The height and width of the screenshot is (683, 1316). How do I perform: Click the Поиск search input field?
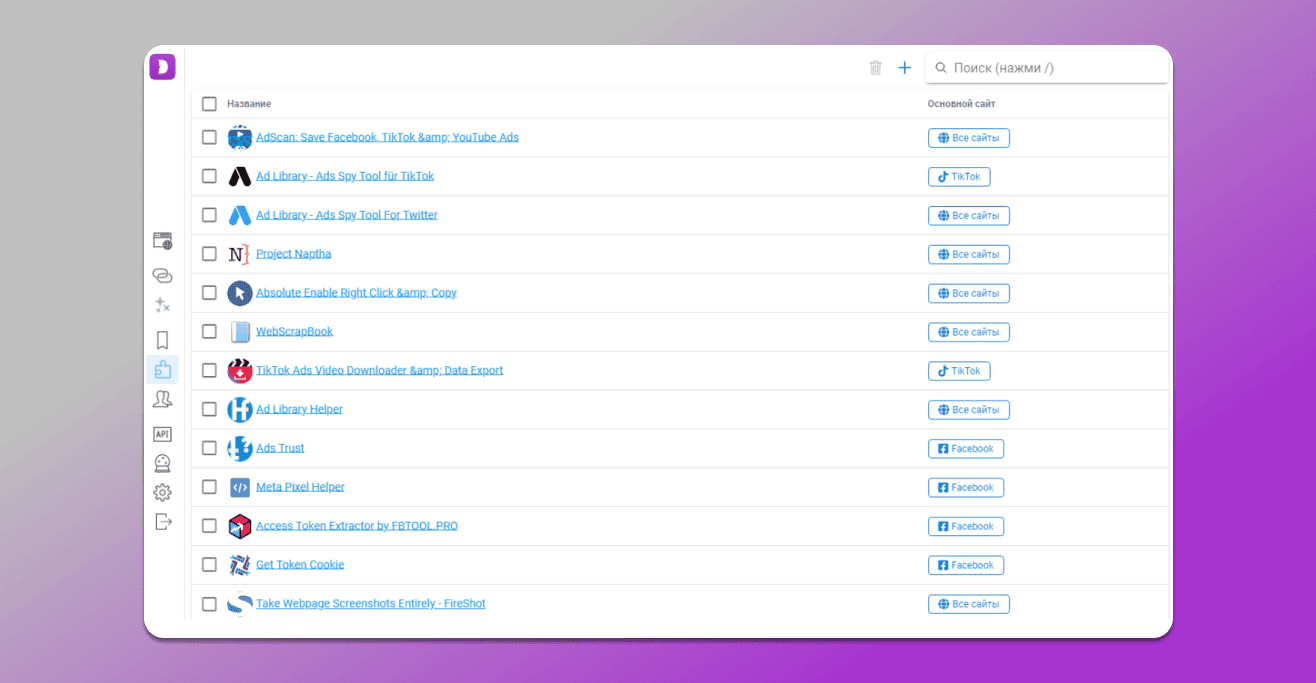click(x=1047, y=68)
